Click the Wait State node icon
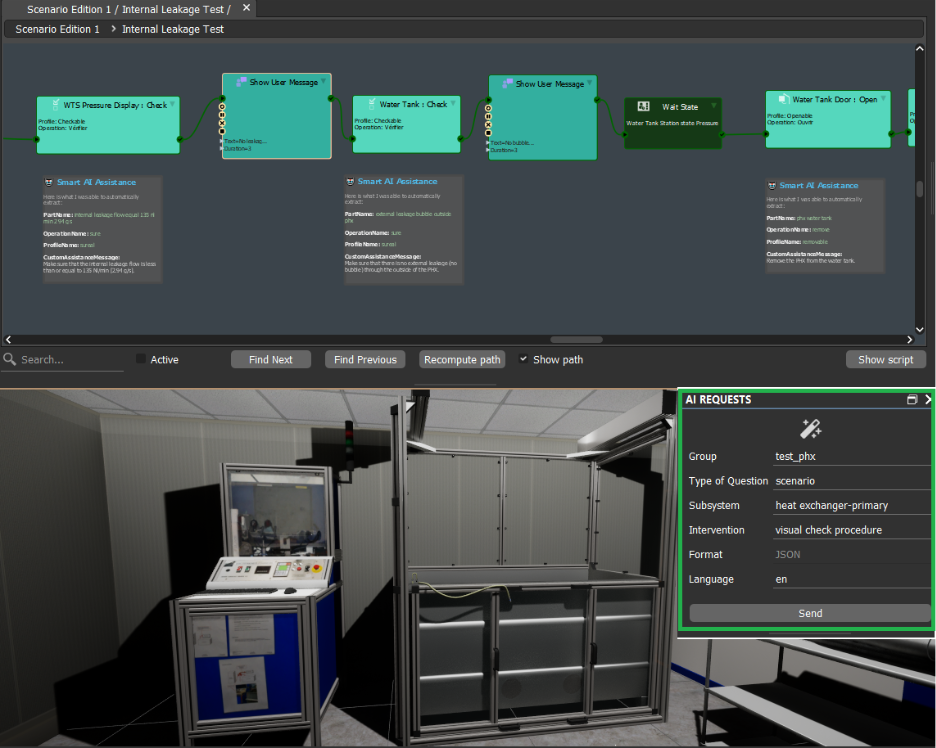 click(644, 106)
